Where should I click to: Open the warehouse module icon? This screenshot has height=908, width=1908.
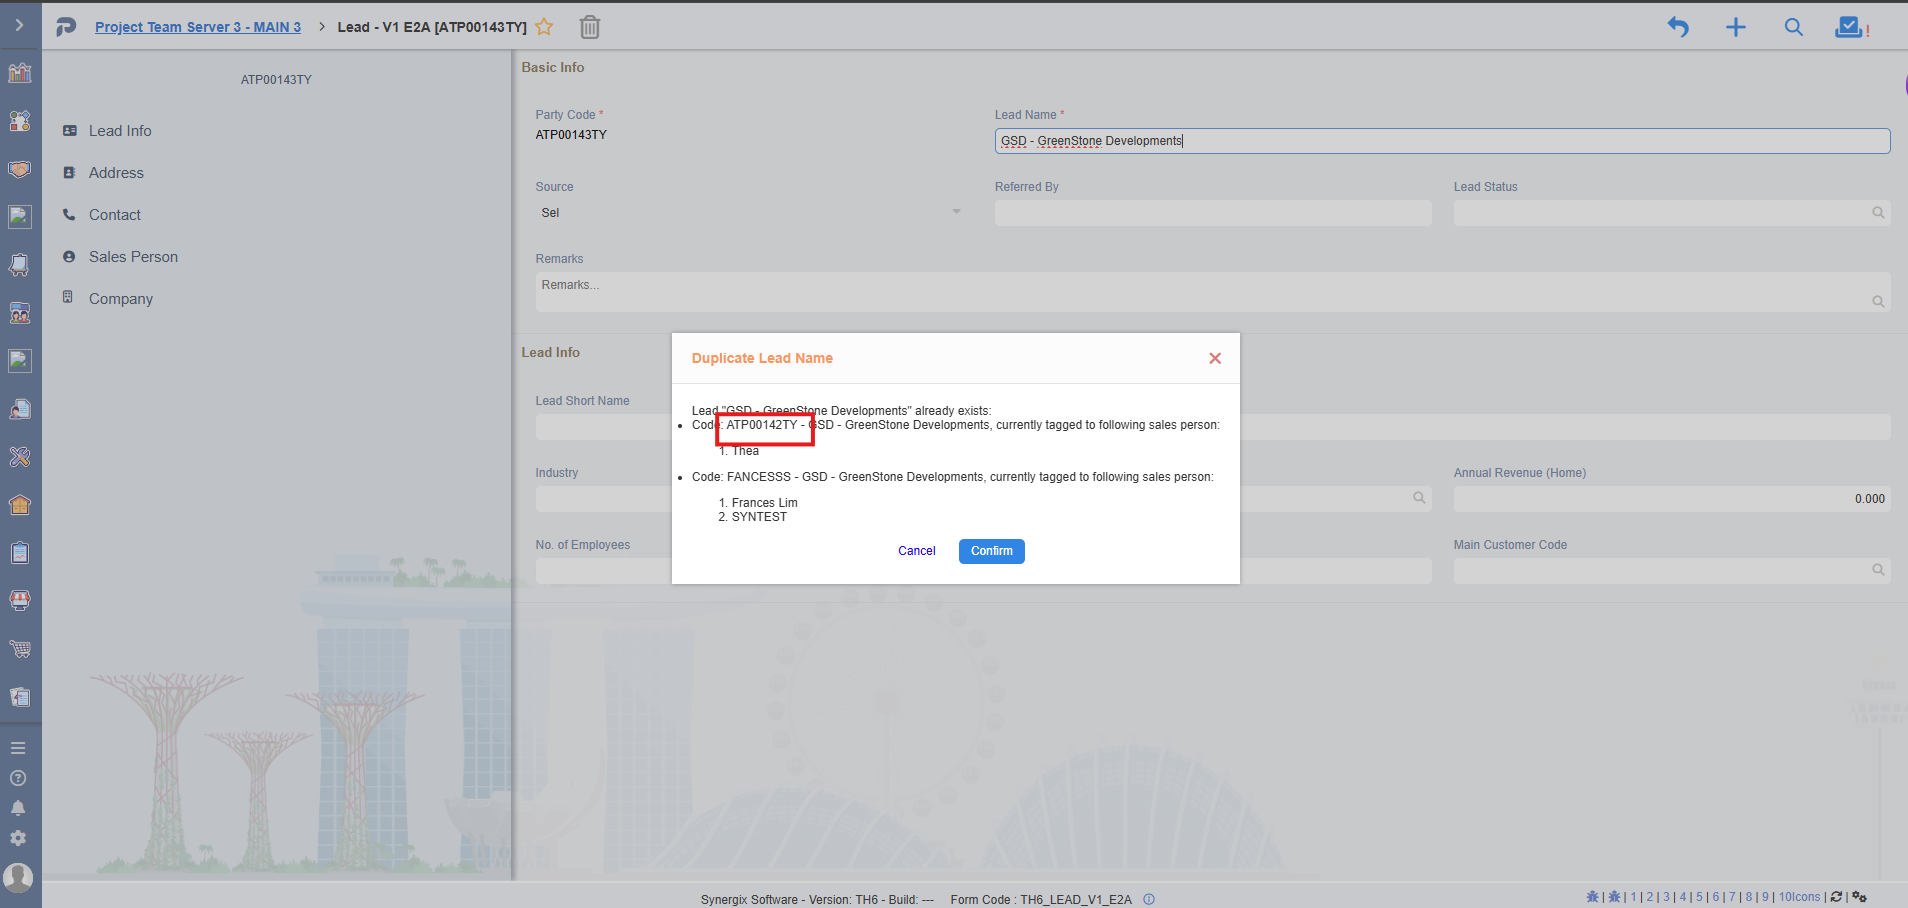tap(20, 505)
